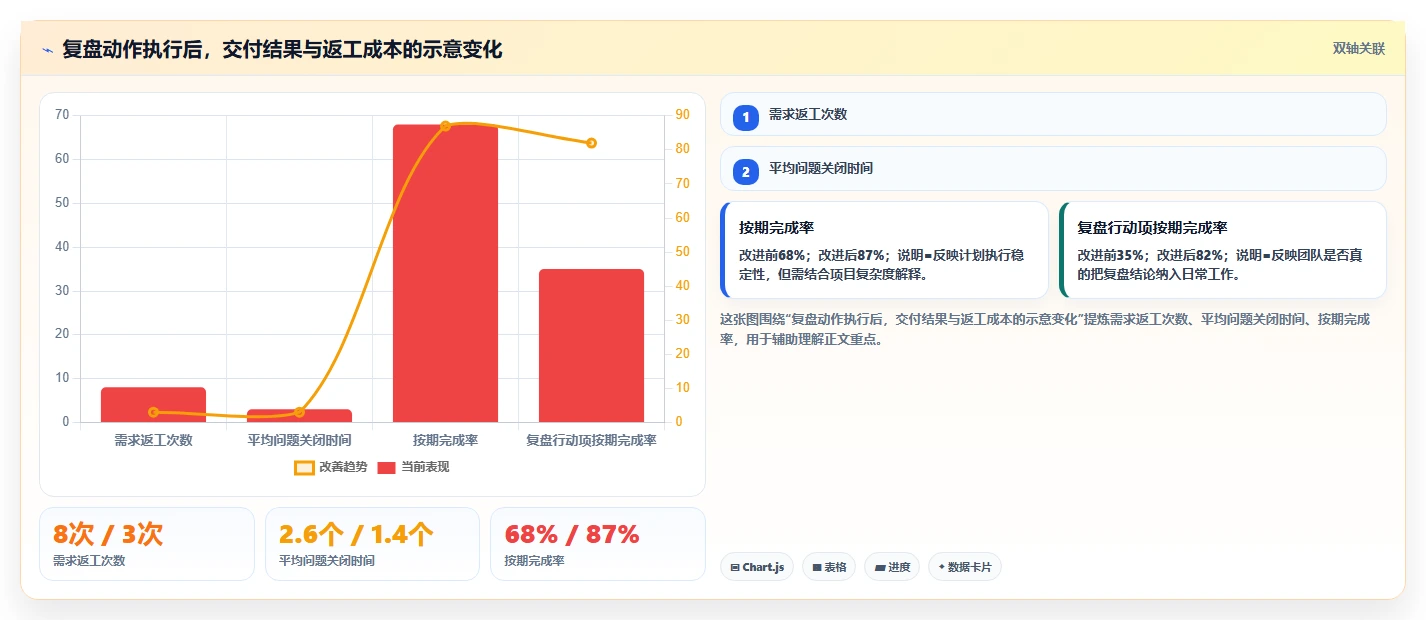Click the 8次 / 3次 stat card
1426x620 pixels.
[147, 544]
